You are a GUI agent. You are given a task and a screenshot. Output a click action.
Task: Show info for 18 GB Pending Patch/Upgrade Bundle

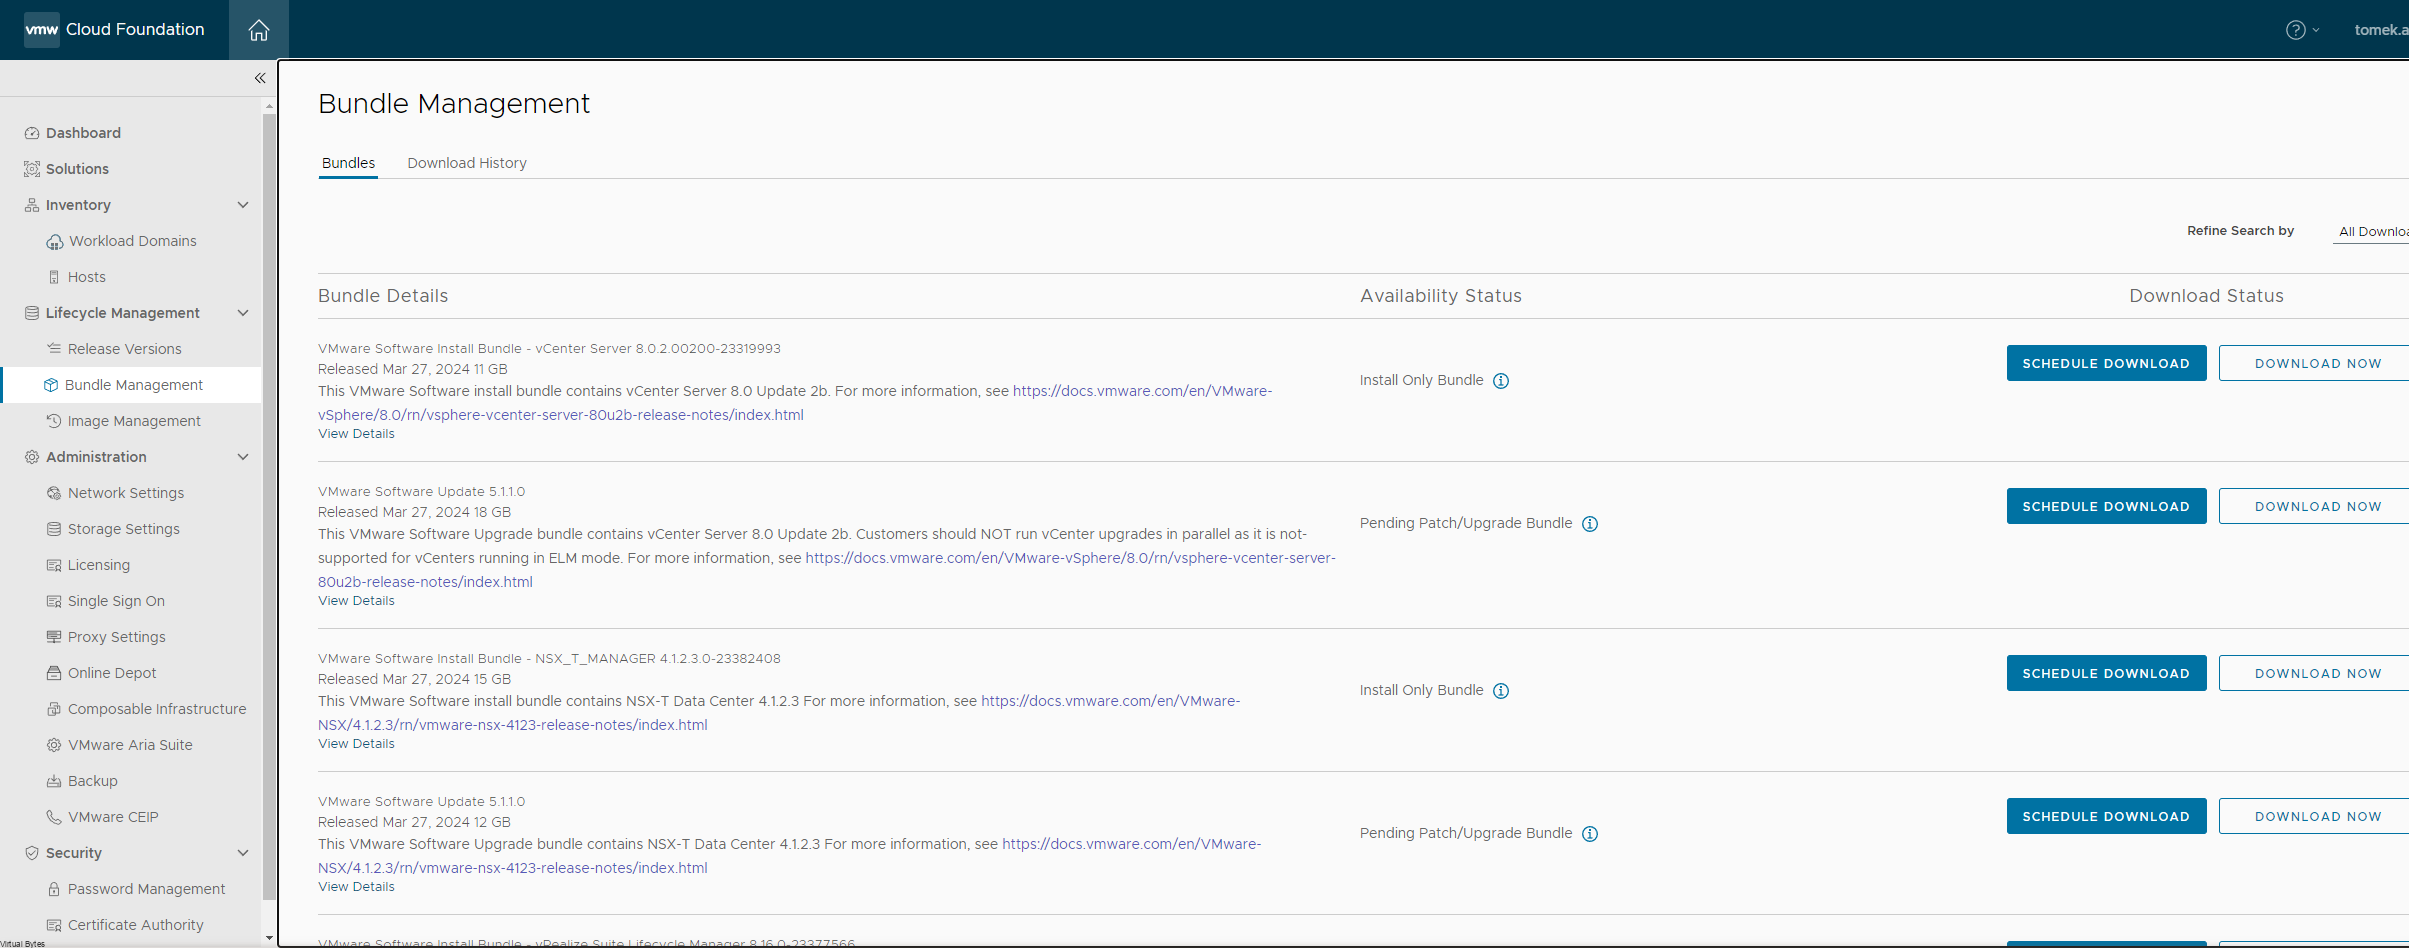[1590, 524]
